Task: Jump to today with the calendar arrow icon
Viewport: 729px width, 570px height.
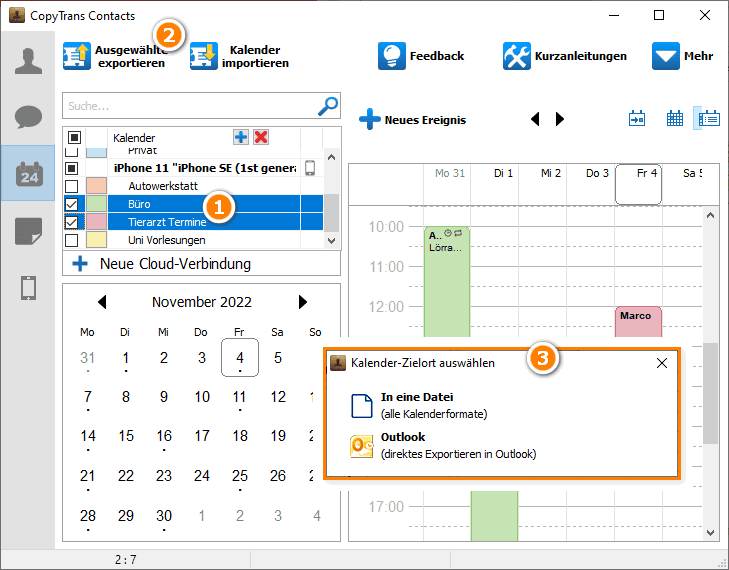Action: point(636,119)
